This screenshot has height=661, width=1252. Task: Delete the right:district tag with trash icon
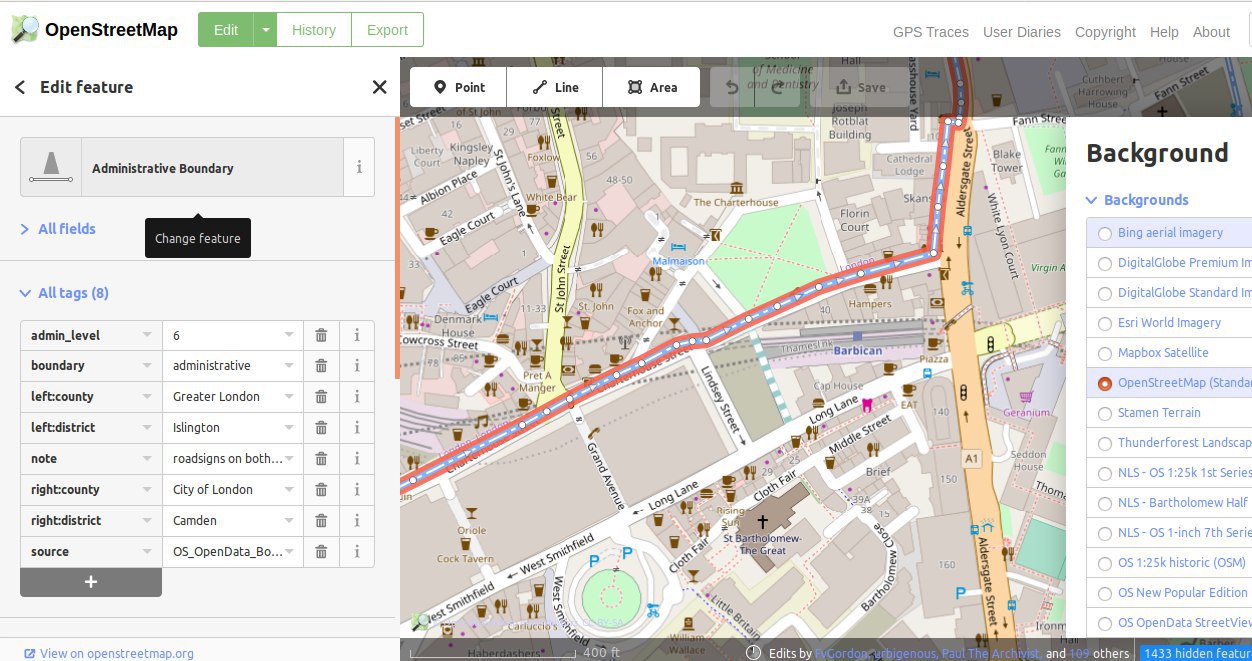pyautogui.click(x=321, y=521)
